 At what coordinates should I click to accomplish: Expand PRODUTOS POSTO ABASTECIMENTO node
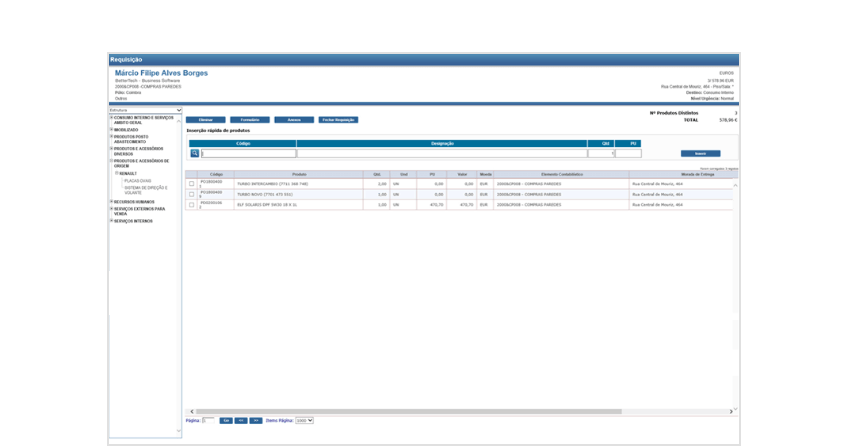pyautogui.click(x=111, y=137)
